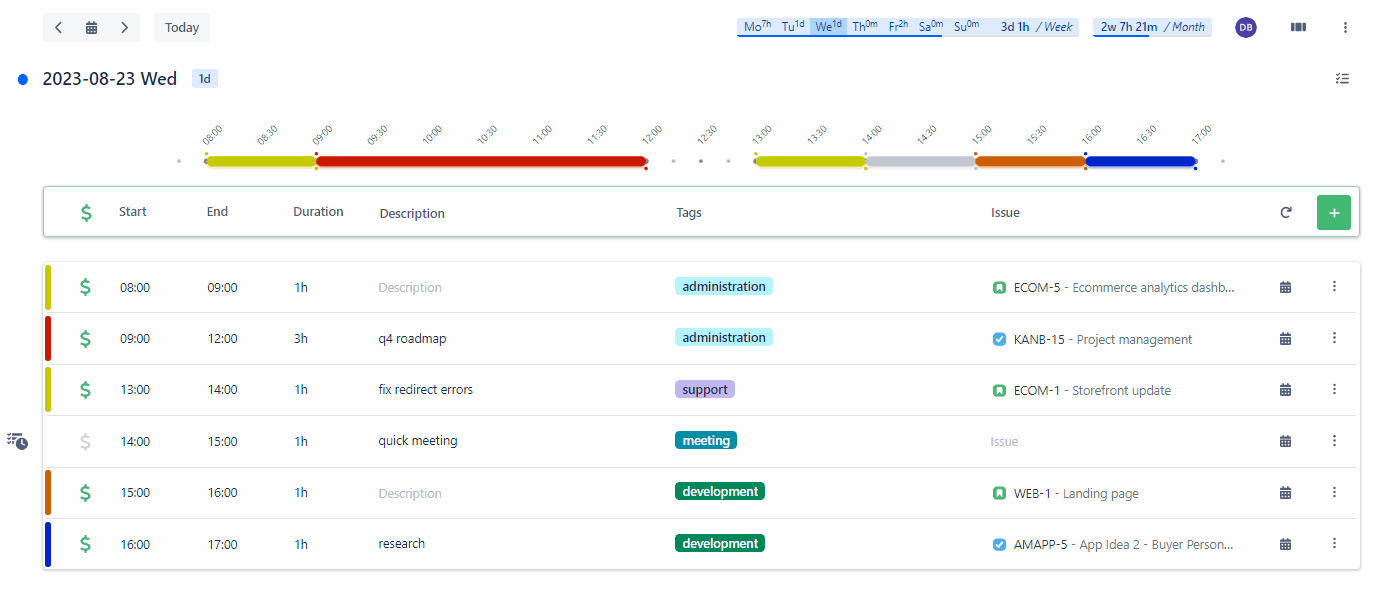The width and height of the screenshot is (1397, 598).
Task: Click the timesheet clock icon at left edge
Action: tap(17, 441)
